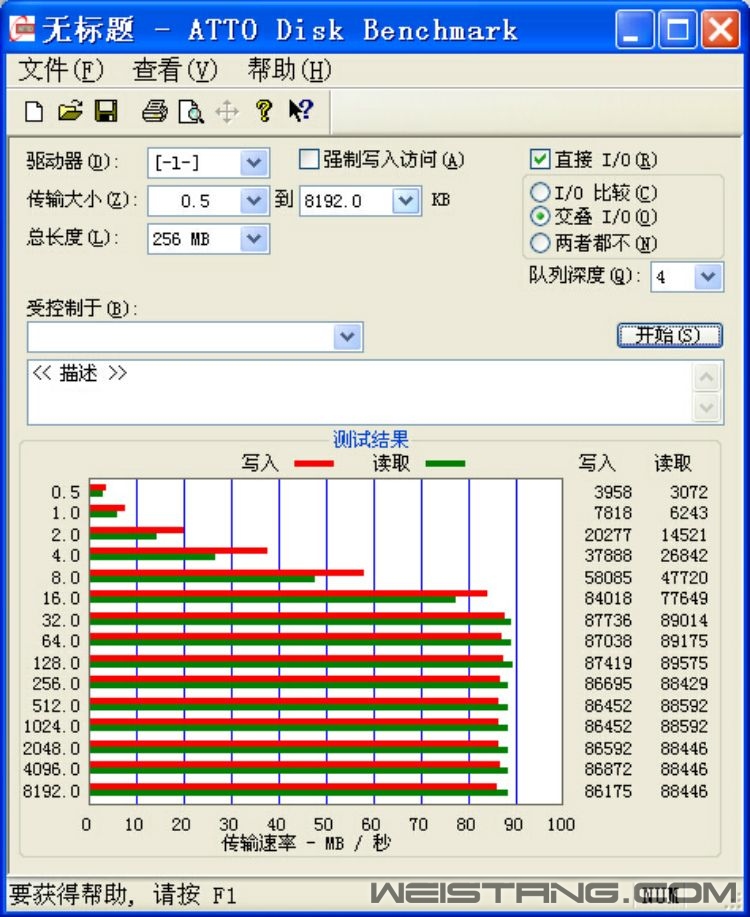Click the 传输速率 - MB / 秒 axis label

click(306, 843)
